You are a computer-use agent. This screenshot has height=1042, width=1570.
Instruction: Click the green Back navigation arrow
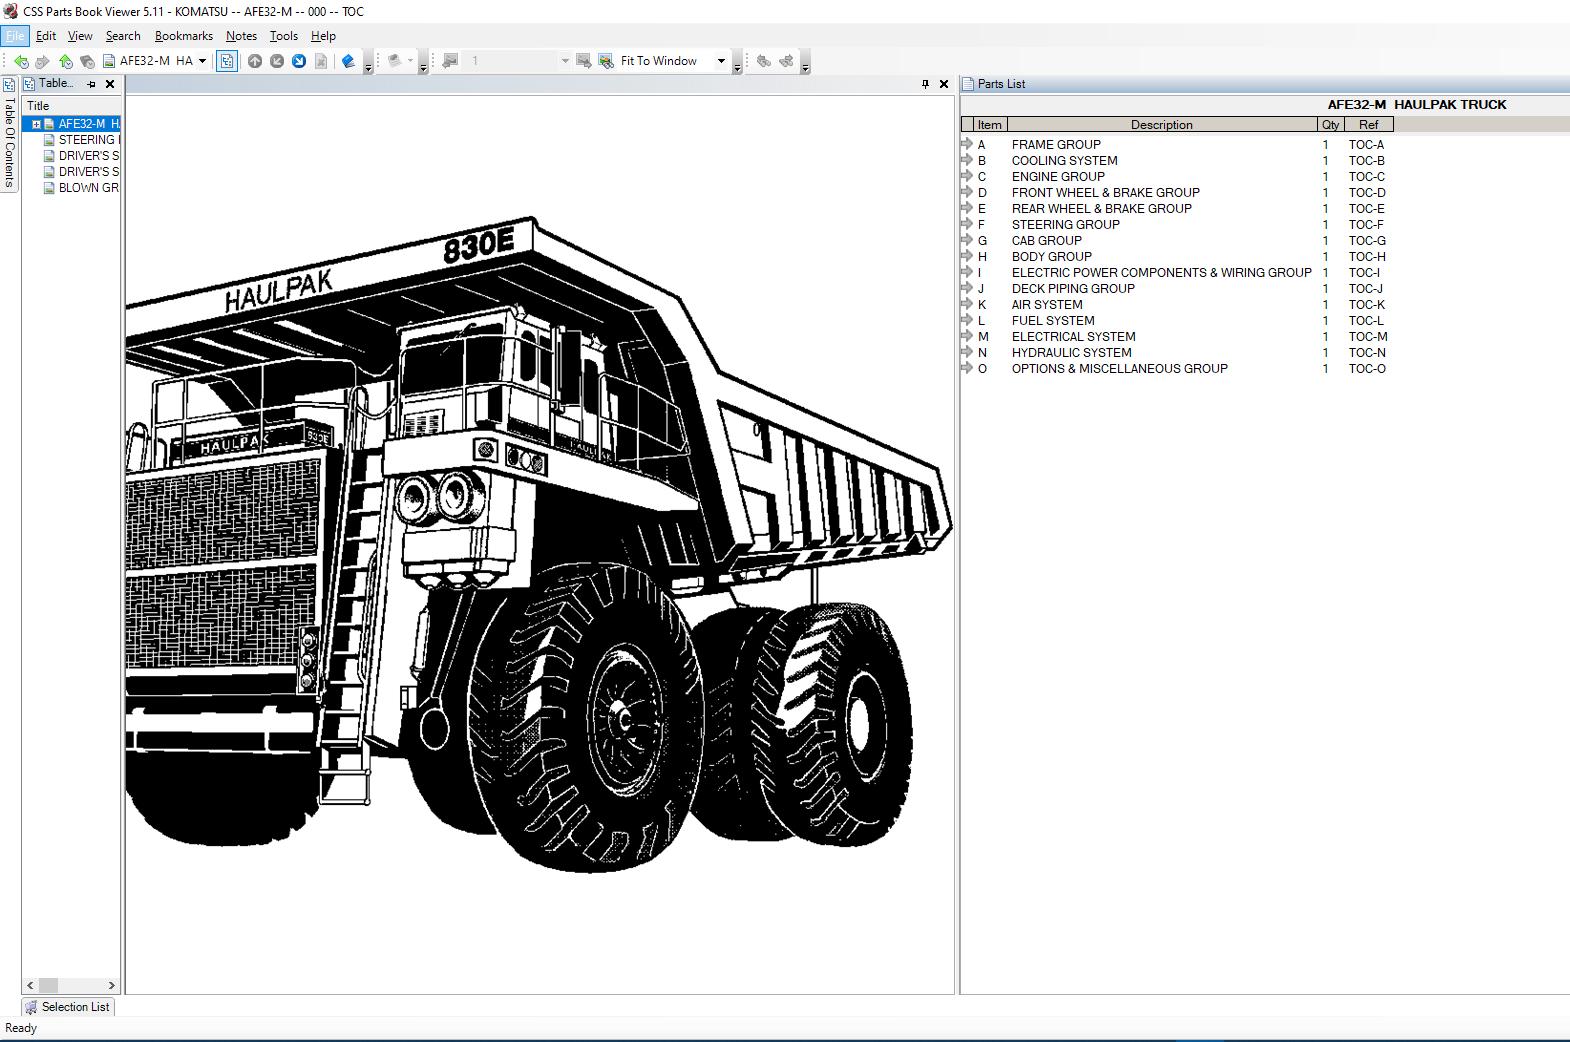[21, 61]
